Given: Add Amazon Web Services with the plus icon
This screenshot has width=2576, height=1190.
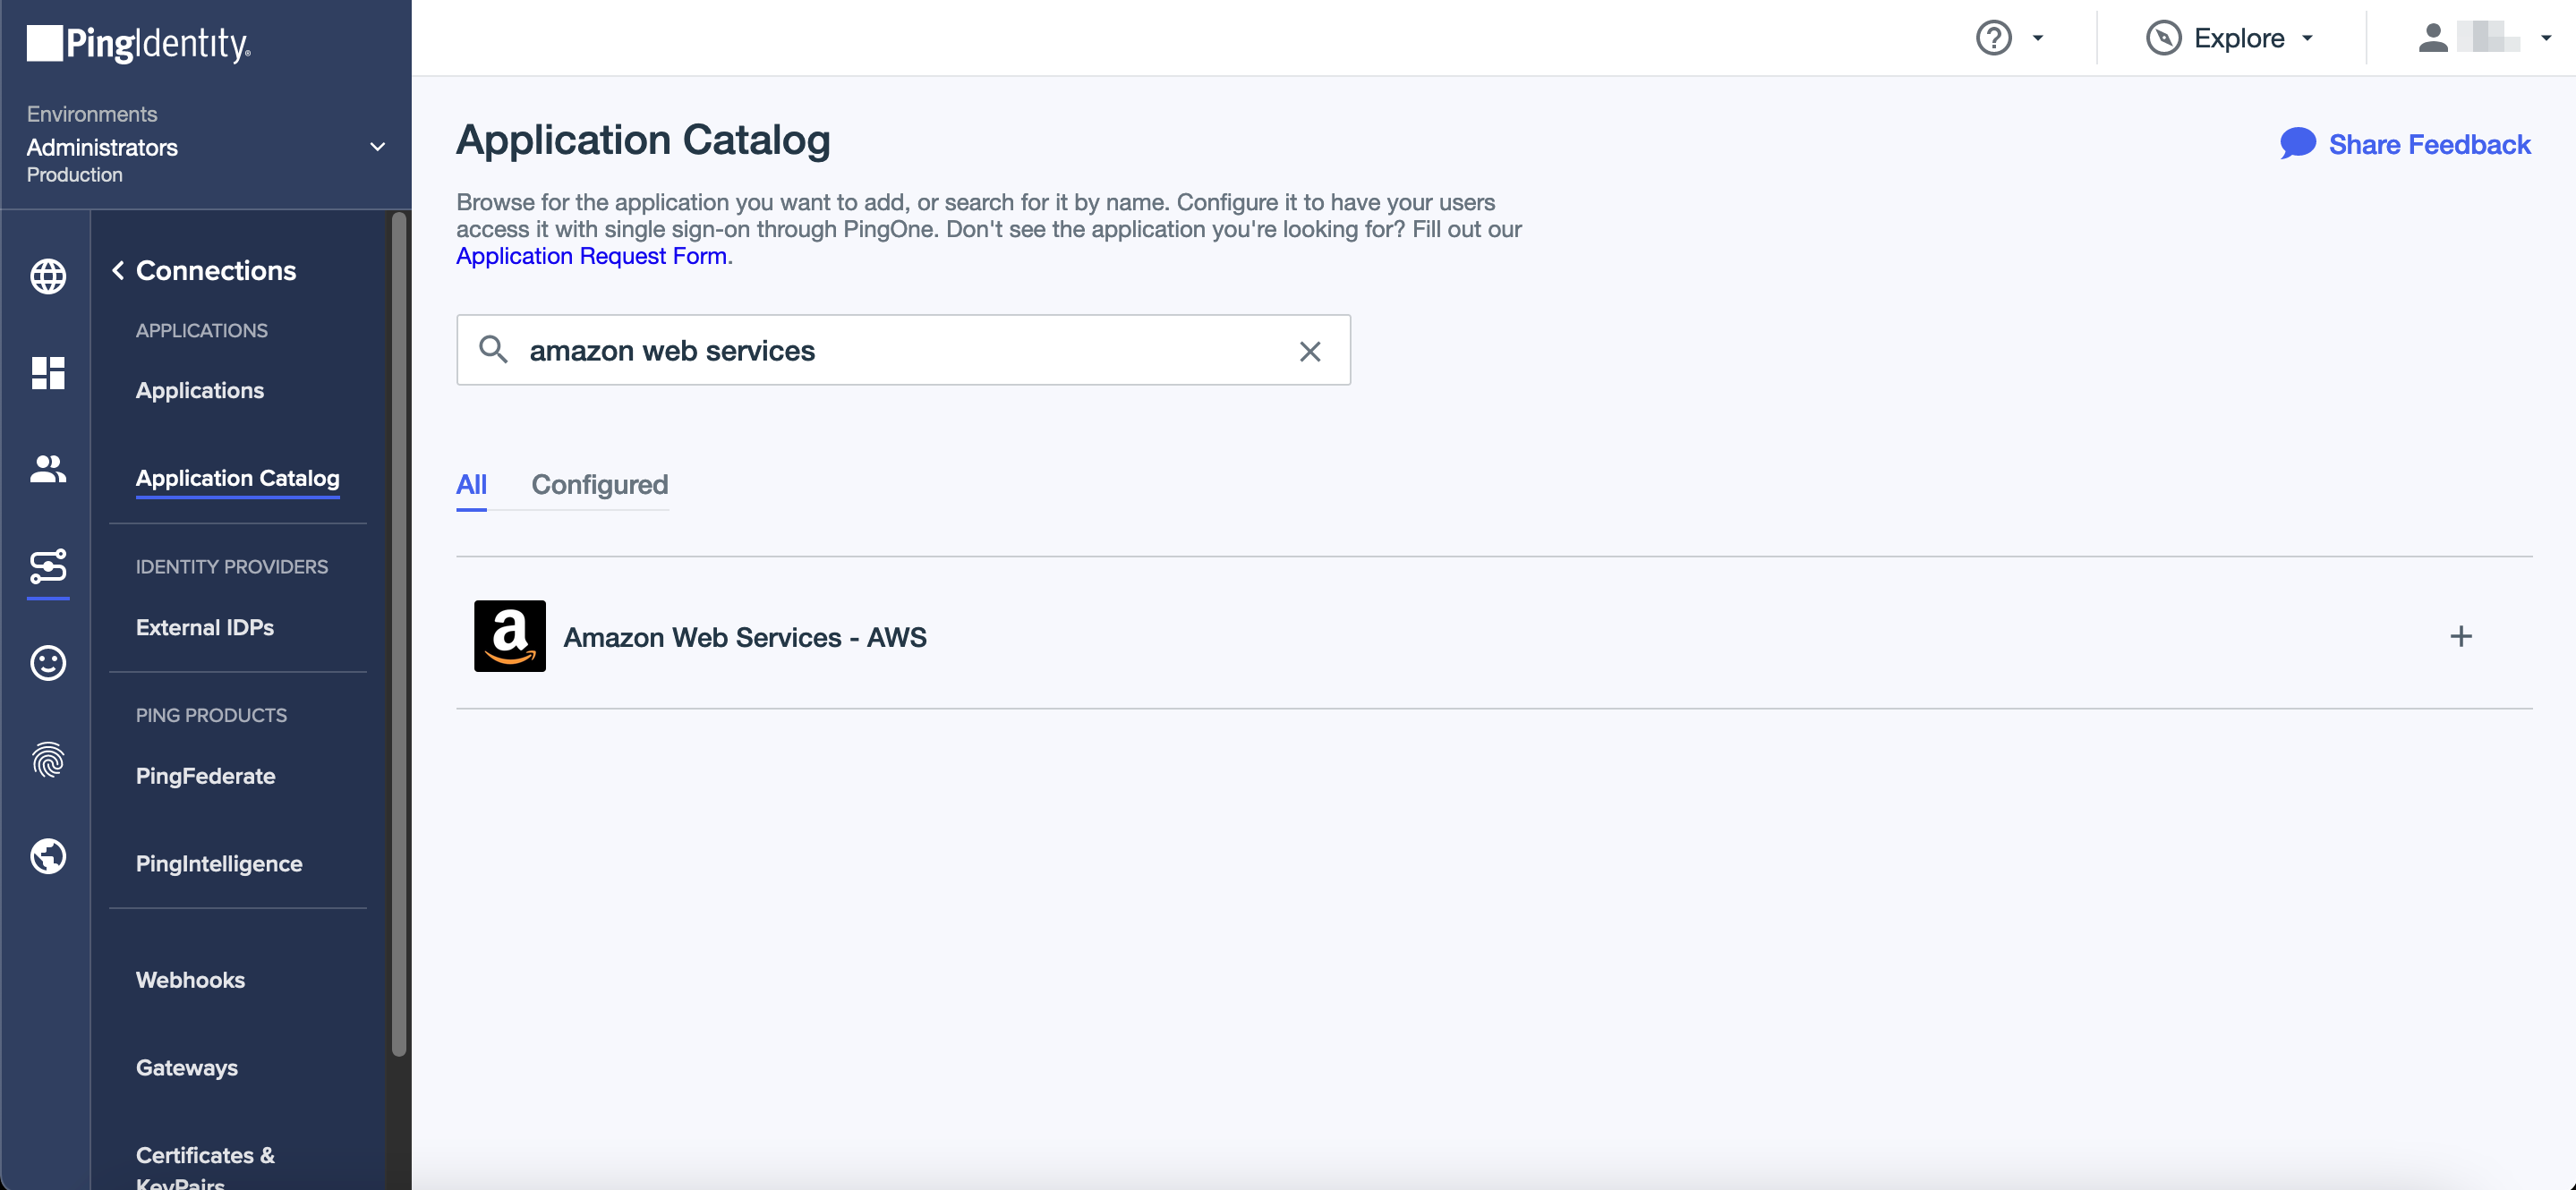Looking at the screenshot, I should coord(2460,636).
